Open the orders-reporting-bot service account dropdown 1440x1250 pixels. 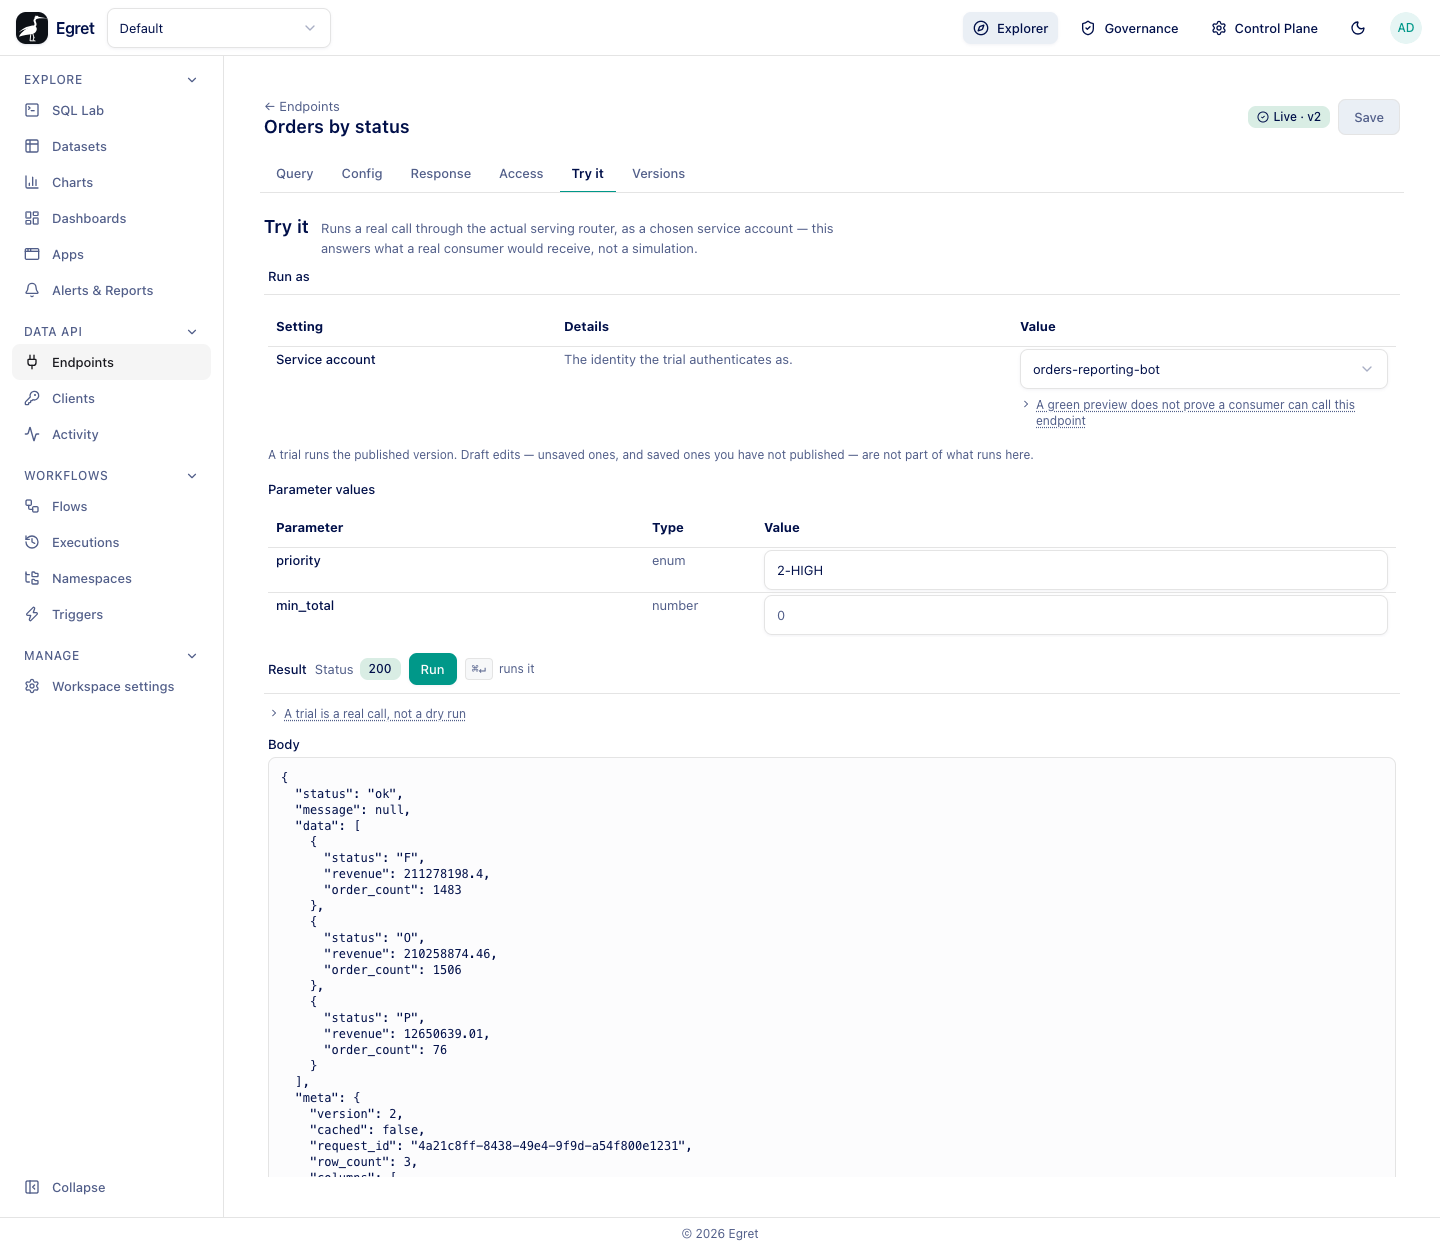click(1204, 369)
